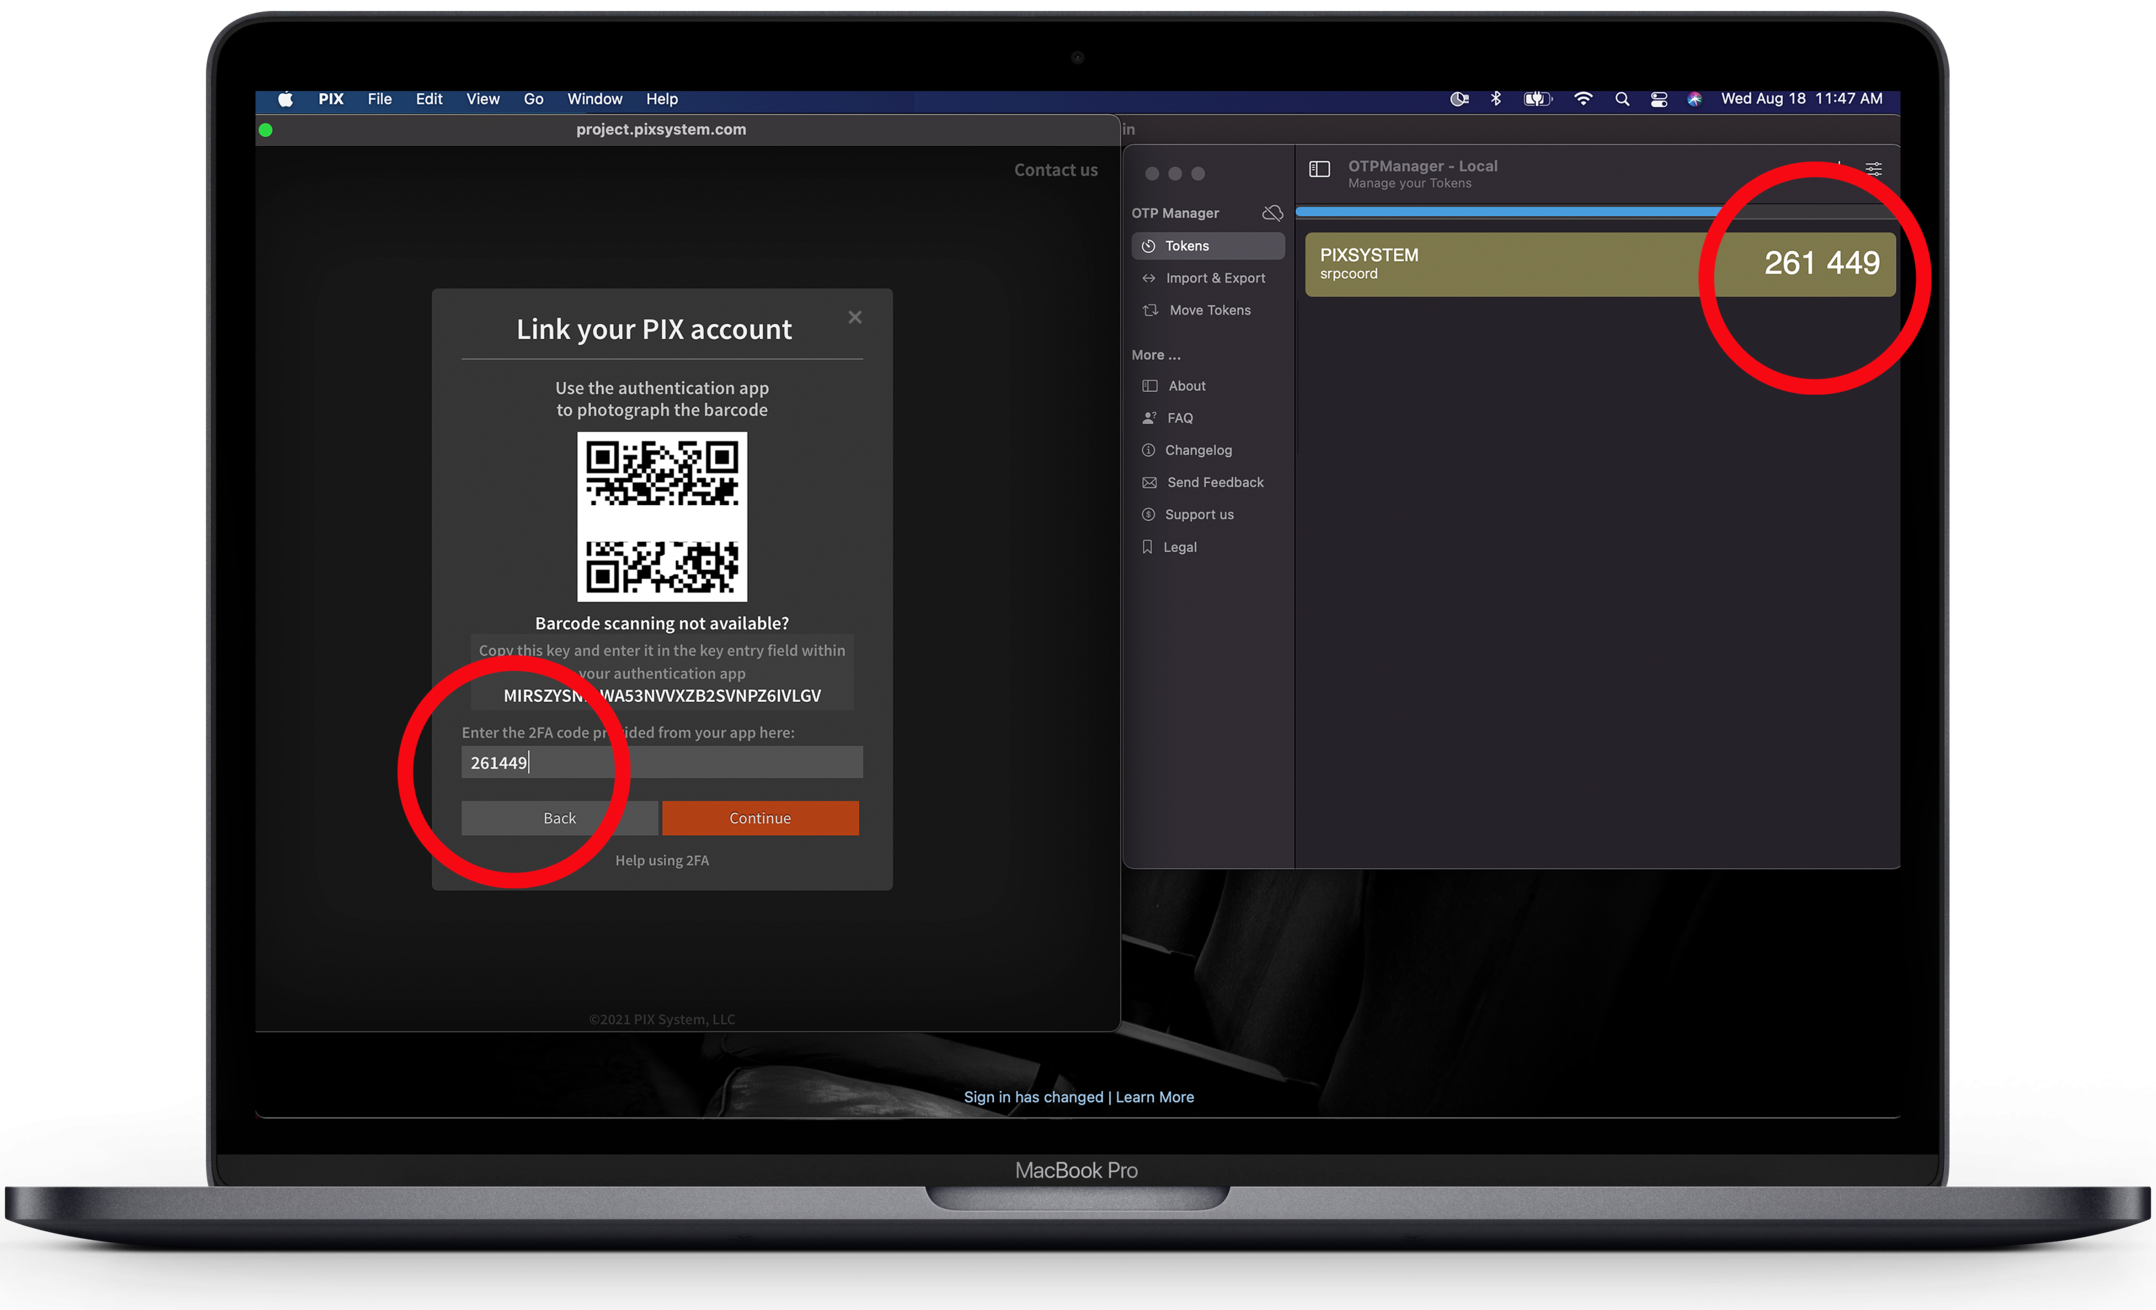Image resolution: width=2156 pixels, height=1310 pixels.
Task: Open Import & Export in sidebar
Action: pos(1214,278)
